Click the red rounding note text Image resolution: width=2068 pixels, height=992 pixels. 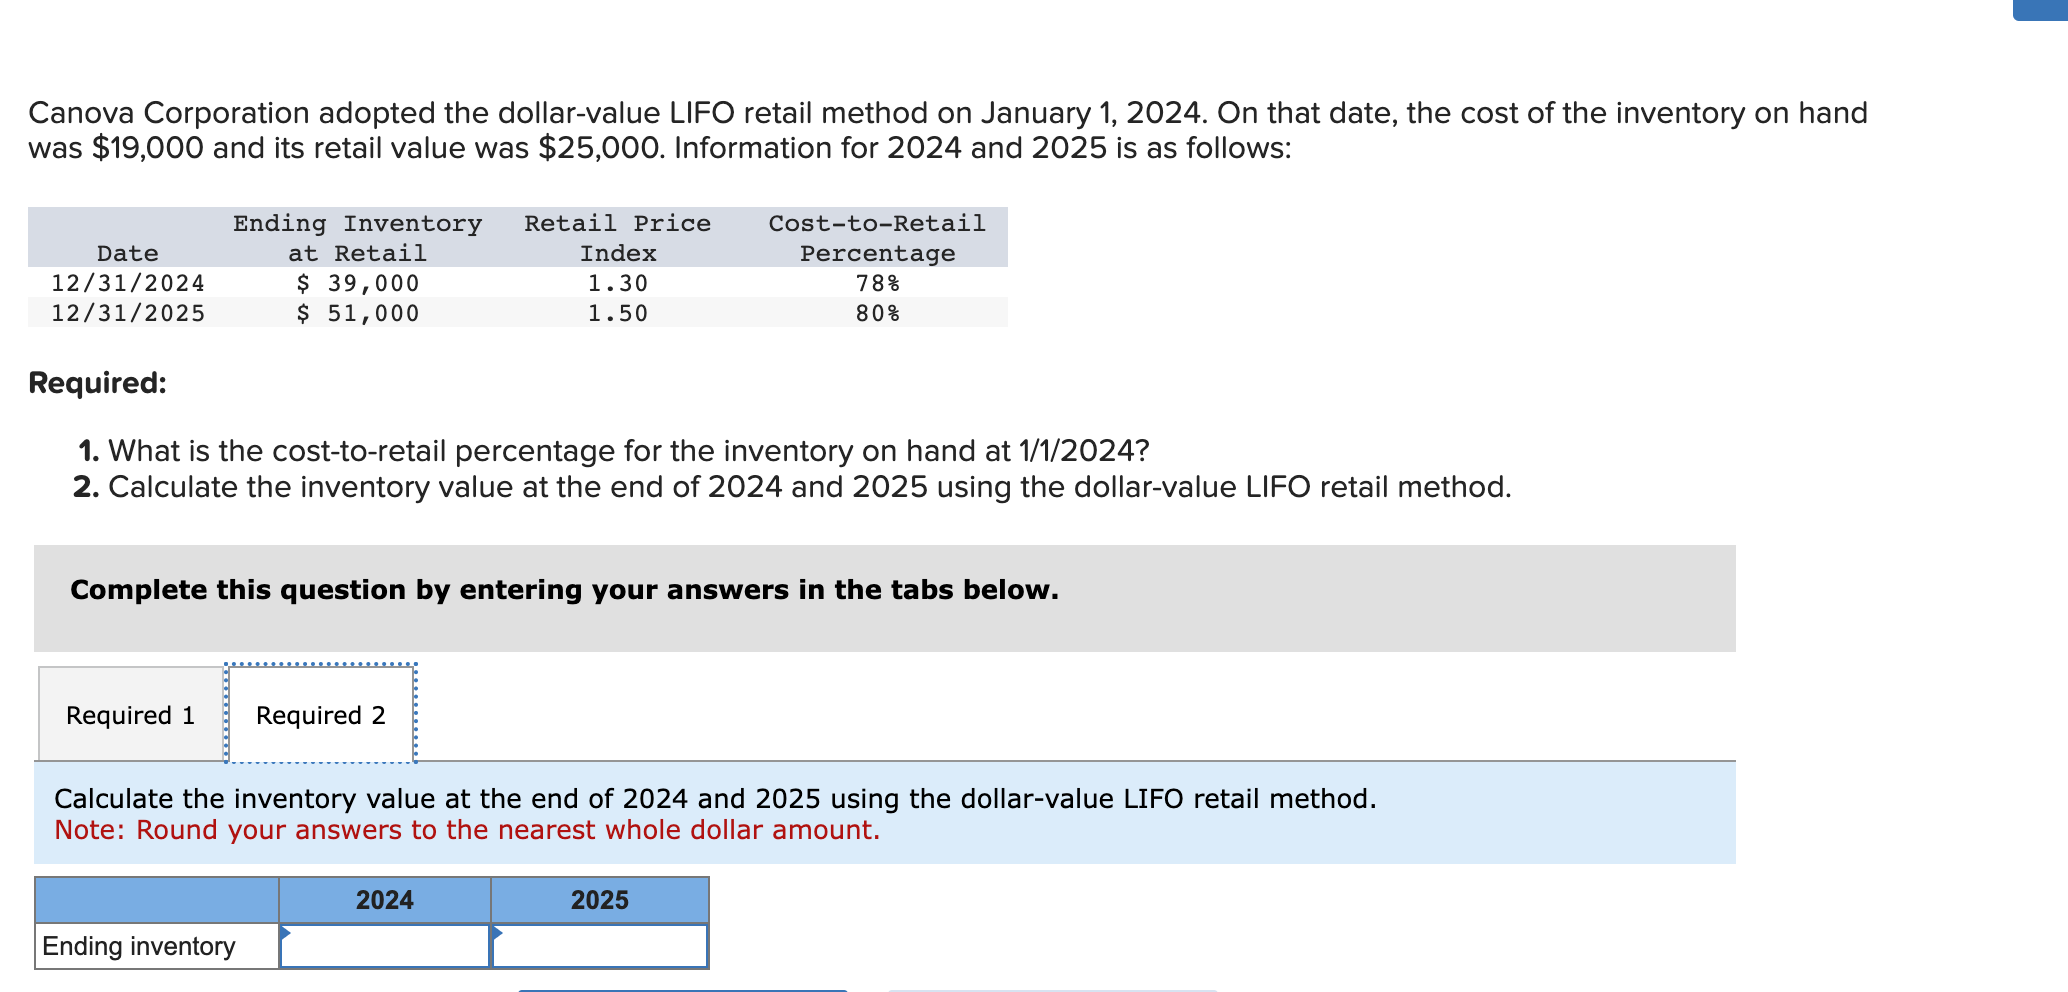467,830
